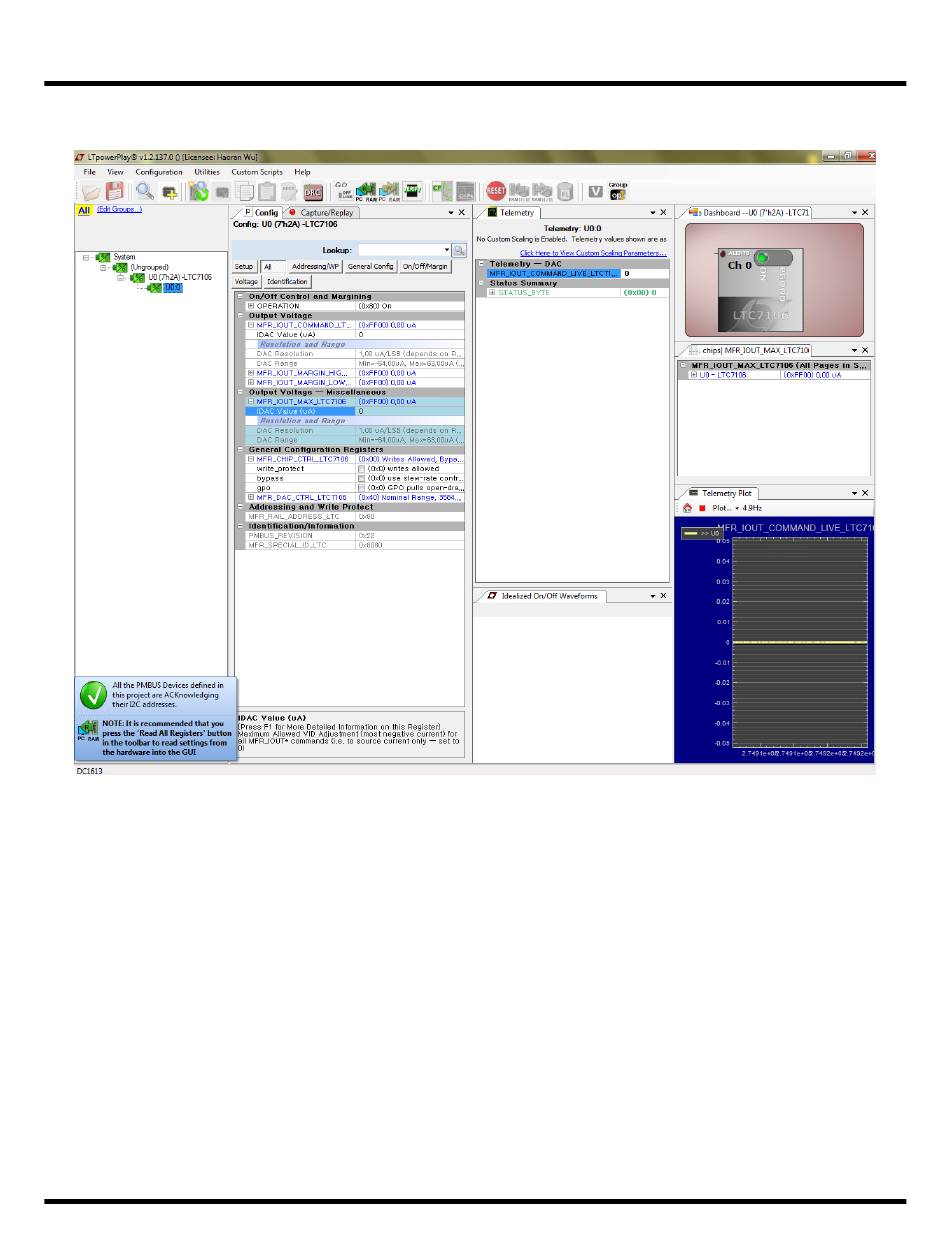
Task: Click the black VERIFY toolbar icon
Action: (x=412, y=191)
